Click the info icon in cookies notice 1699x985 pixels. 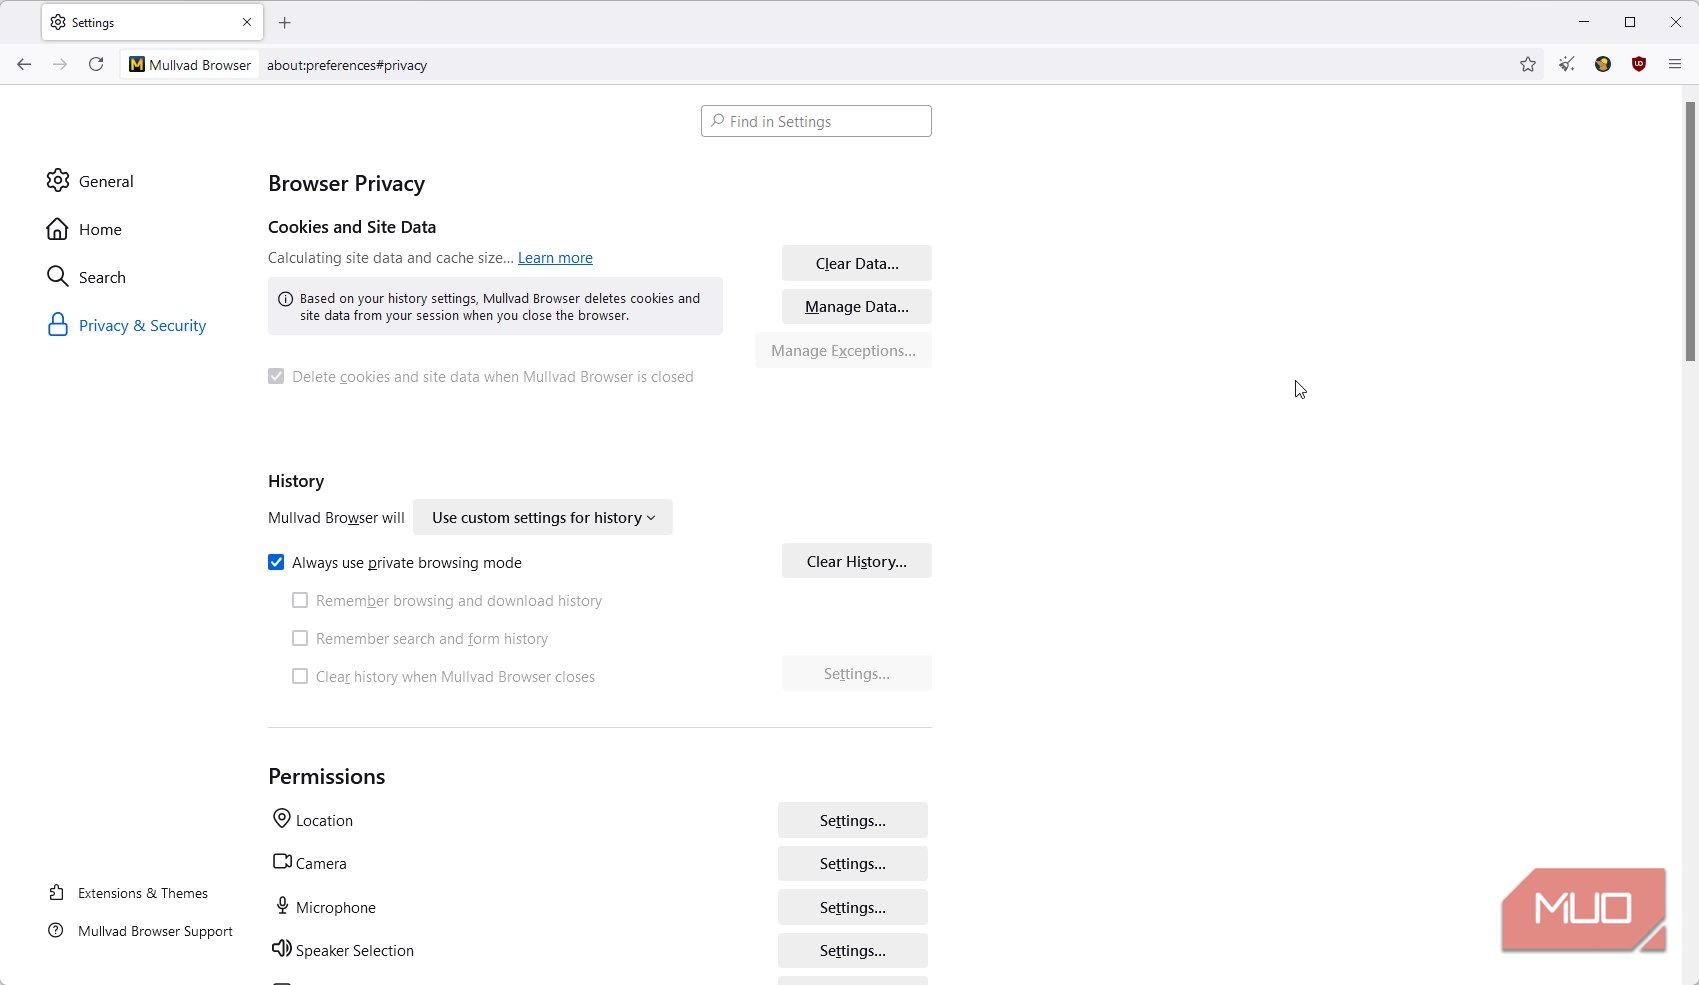click(285, 299)
